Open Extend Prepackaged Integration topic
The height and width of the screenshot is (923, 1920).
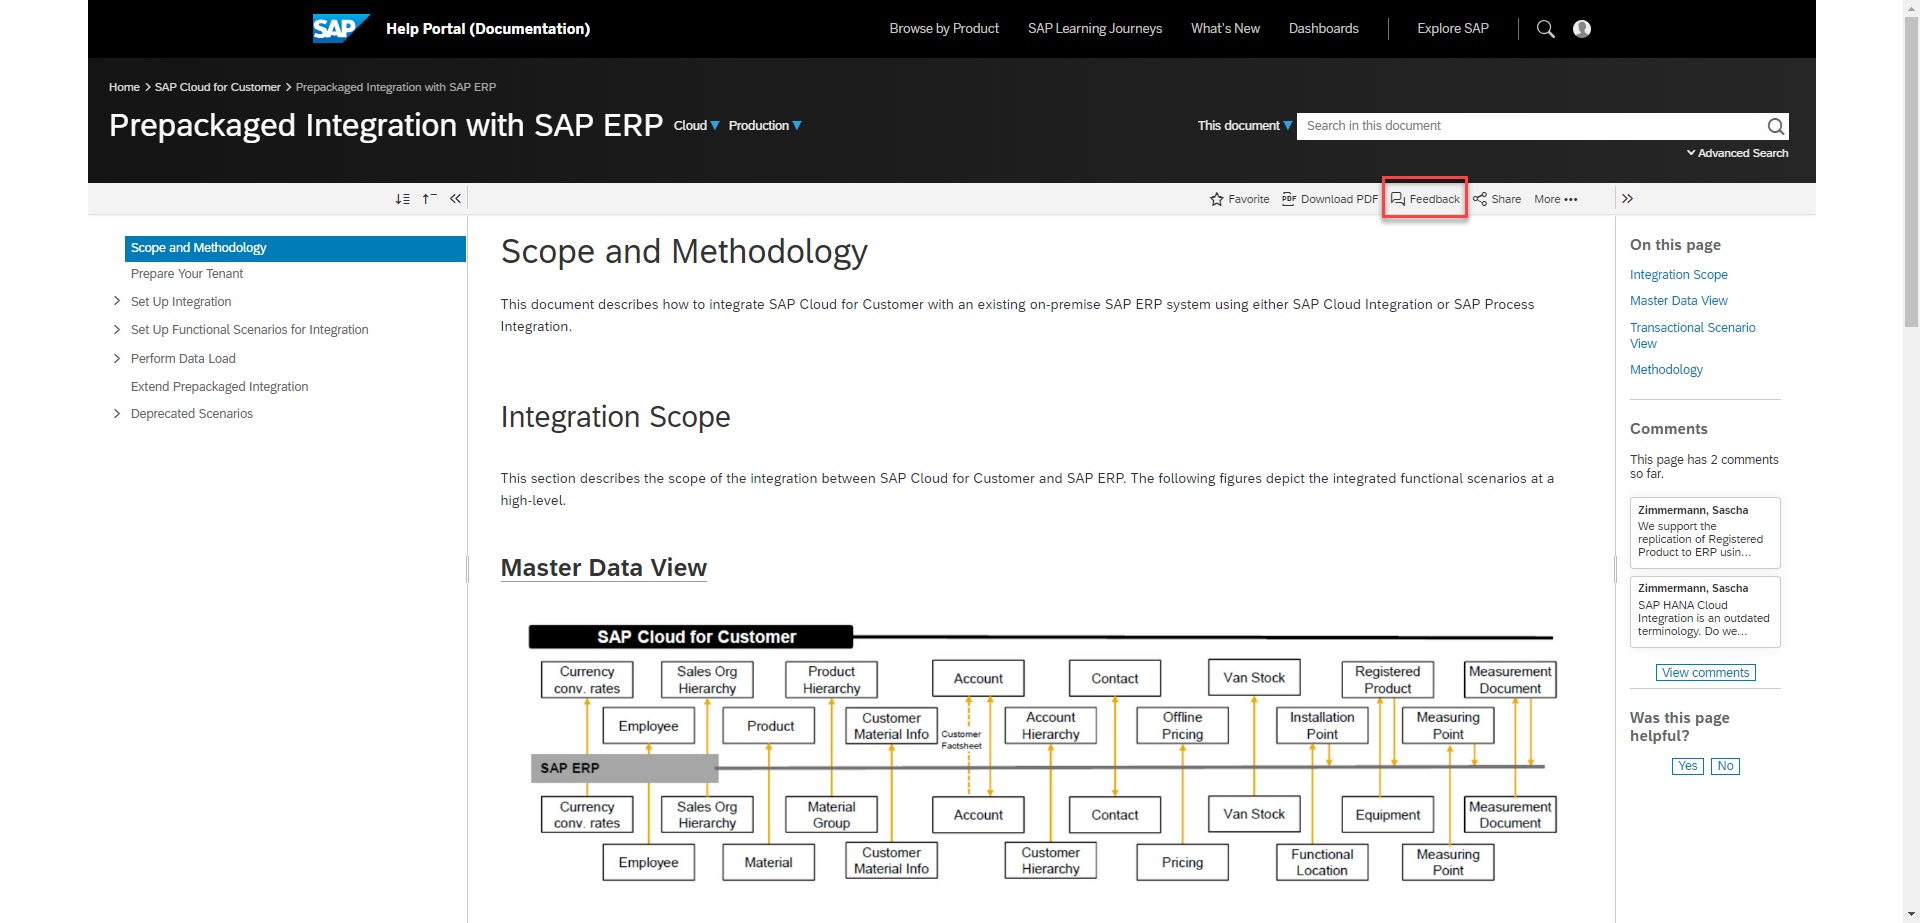click(x=219, y=386)
